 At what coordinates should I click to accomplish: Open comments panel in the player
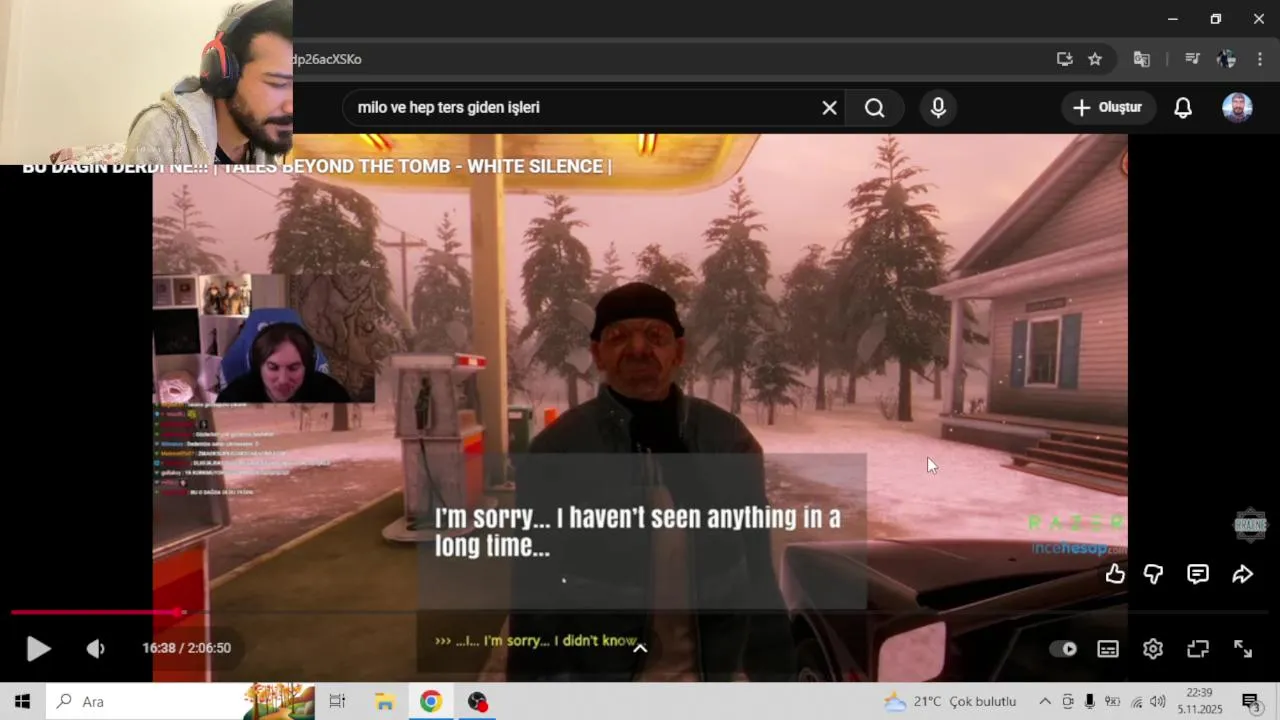pyautogui.click(x=1198, y=574)
